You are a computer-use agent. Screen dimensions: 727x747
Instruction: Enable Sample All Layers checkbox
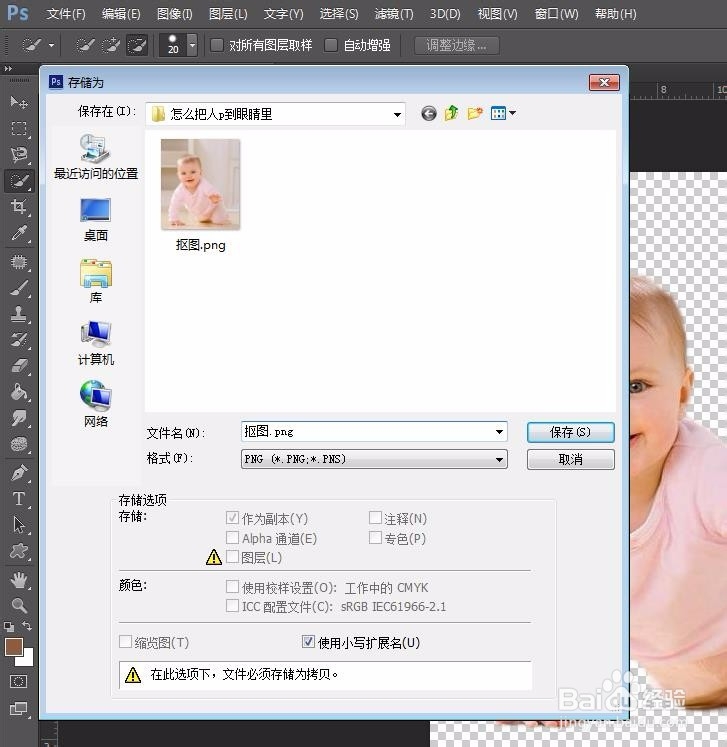[217, 45]
